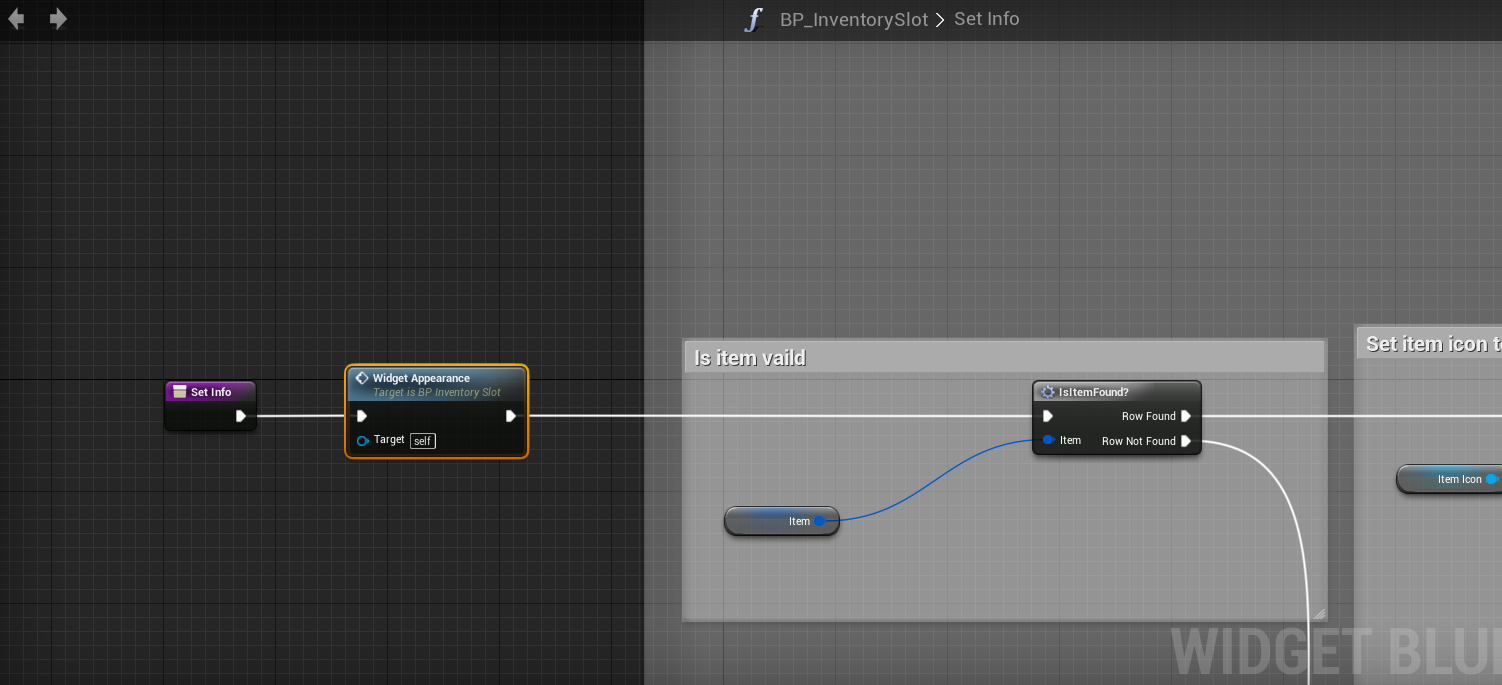Click the IsItemFound? execution input pin

1048,416
